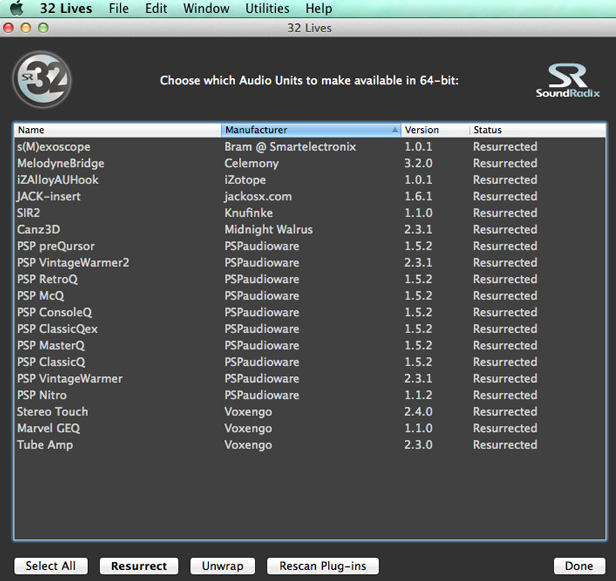616x581 pixels.
Task: Rescan plug-ins using the bottom button
Action: tap(323, 566)
